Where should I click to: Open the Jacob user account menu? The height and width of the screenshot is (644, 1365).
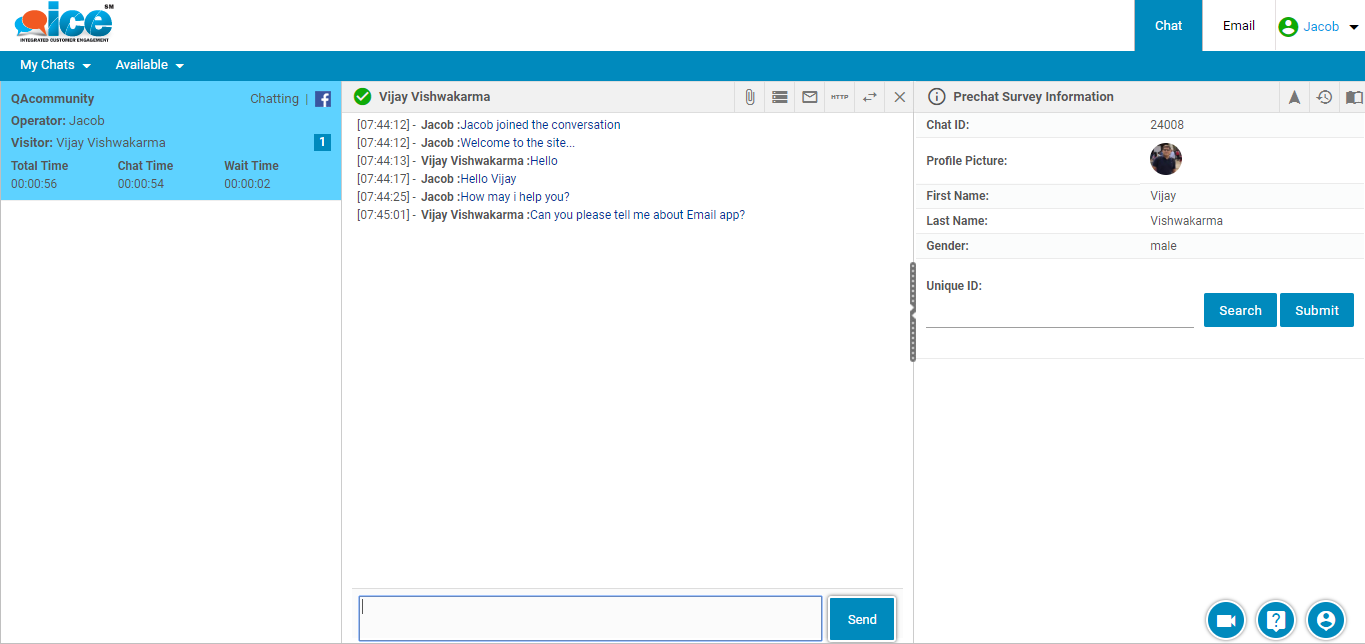1319,27
